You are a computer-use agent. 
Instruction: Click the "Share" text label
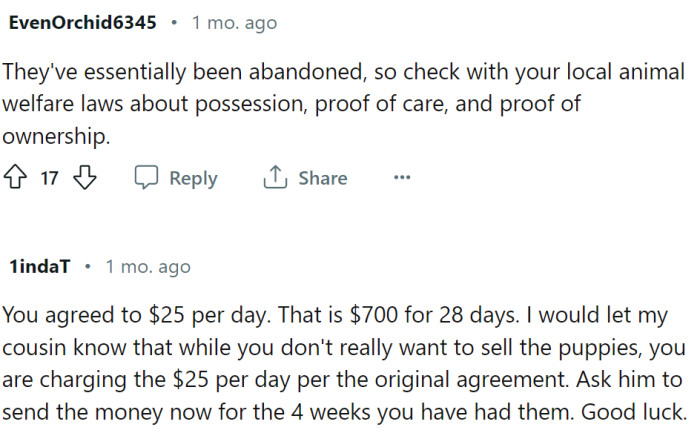click(322, 178)
